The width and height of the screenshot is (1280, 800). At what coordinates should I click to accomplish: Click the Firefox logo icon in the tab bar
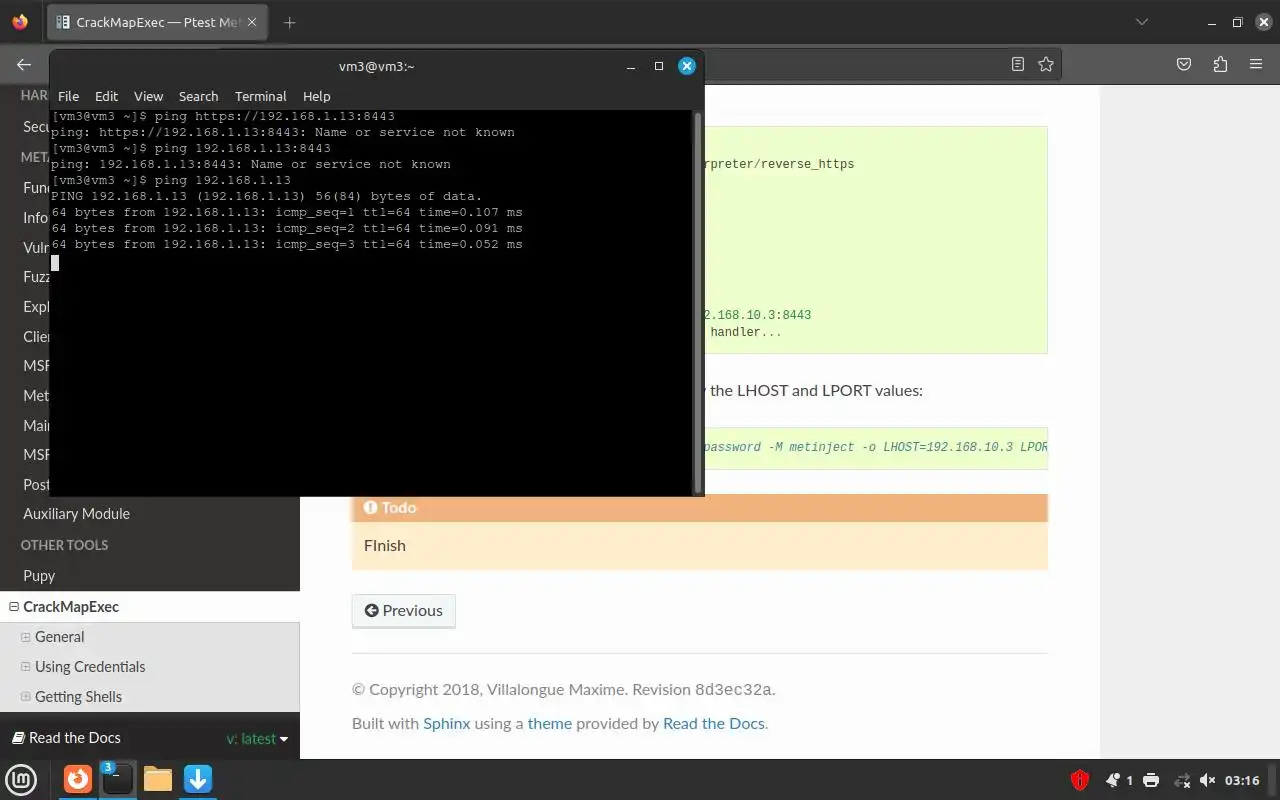tap(20, 22)
